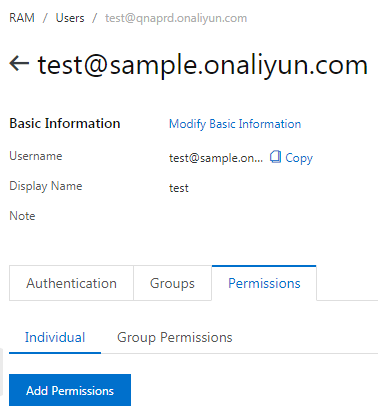This screenshot has width=378, height=411.
Task: Navigate to the Users breadcrumb
Action: (x=70, y=18)
